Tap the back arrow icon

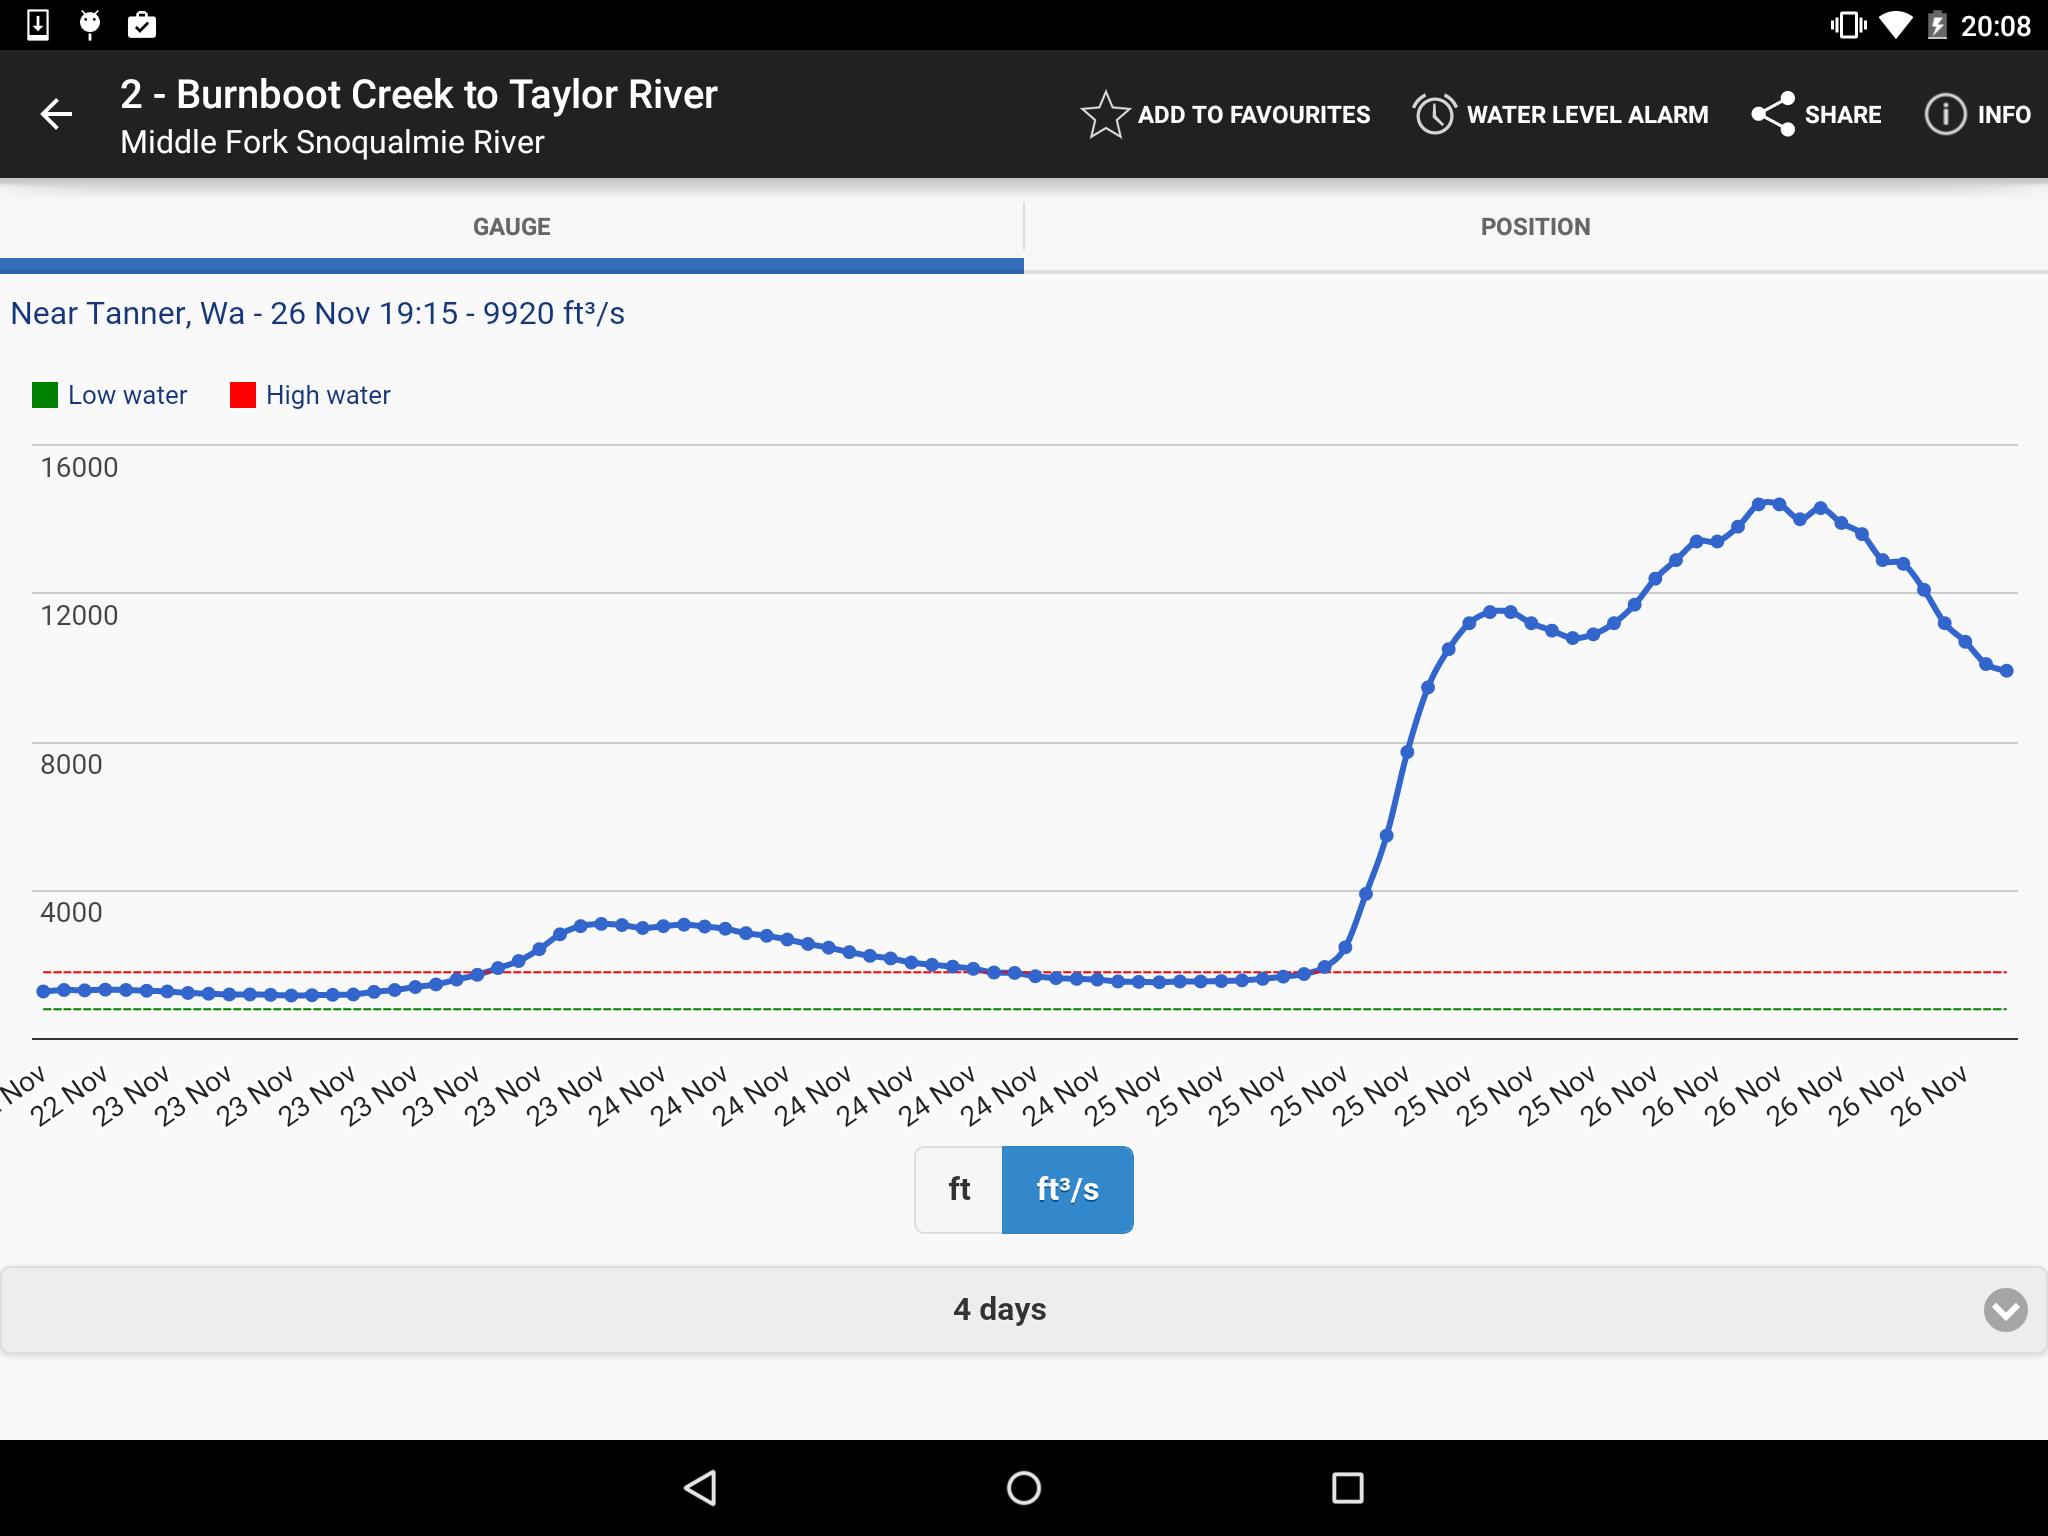[56, 114]
